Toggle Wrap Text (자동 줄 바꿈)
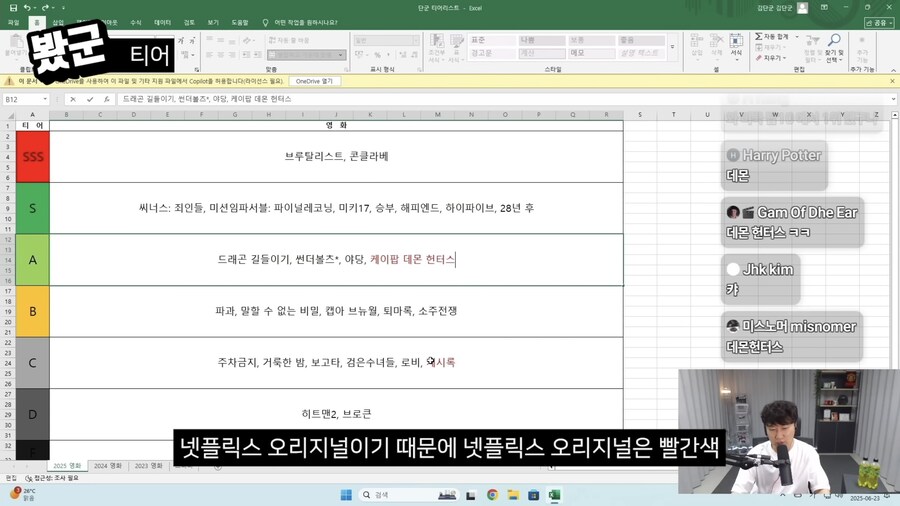The height and width of the screenshot is (506, 900). (x=289, y=40)
